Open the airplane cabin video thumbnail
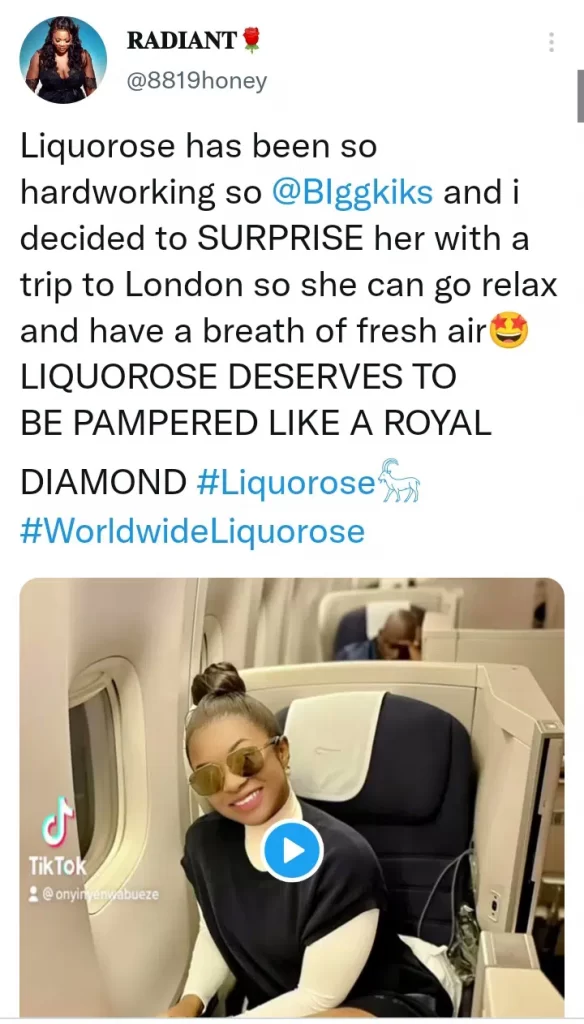This screenshot has height=1024, width=584. click(x=292, y=797)
